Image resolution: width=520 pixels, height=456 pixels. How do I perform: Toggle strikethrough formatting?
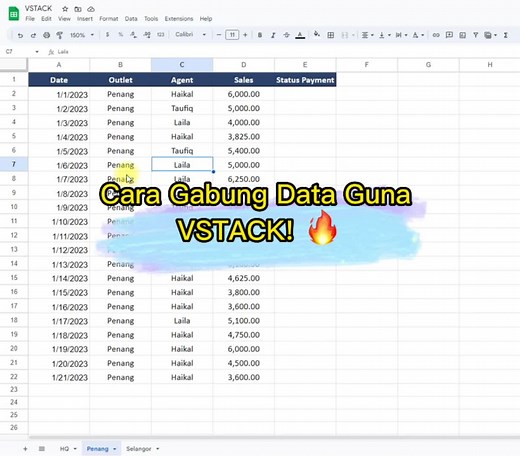coord(286,35)
